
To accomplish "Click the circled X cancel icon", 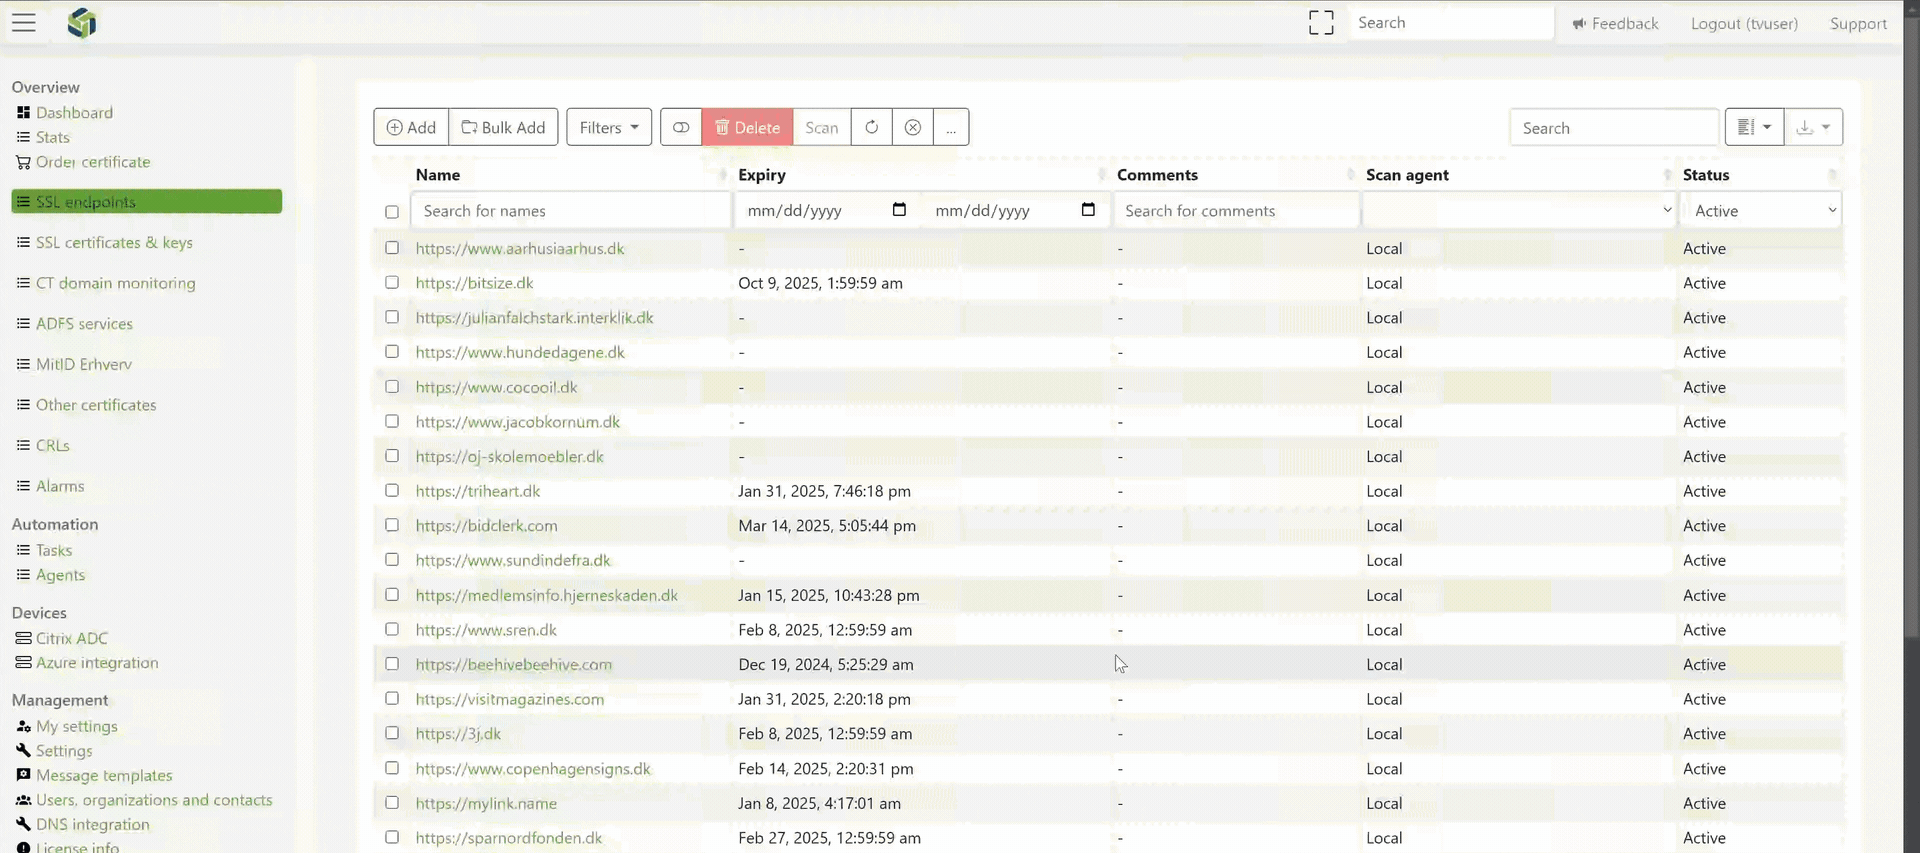I will tap(913, 127).
